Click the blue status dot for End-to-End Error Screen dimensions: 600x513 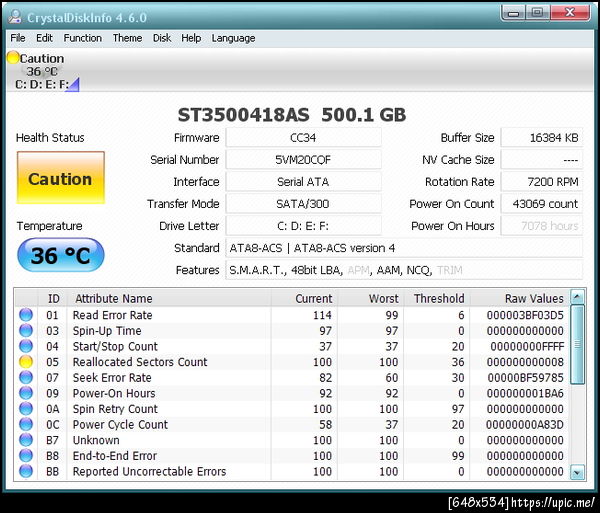click(26, 456)
